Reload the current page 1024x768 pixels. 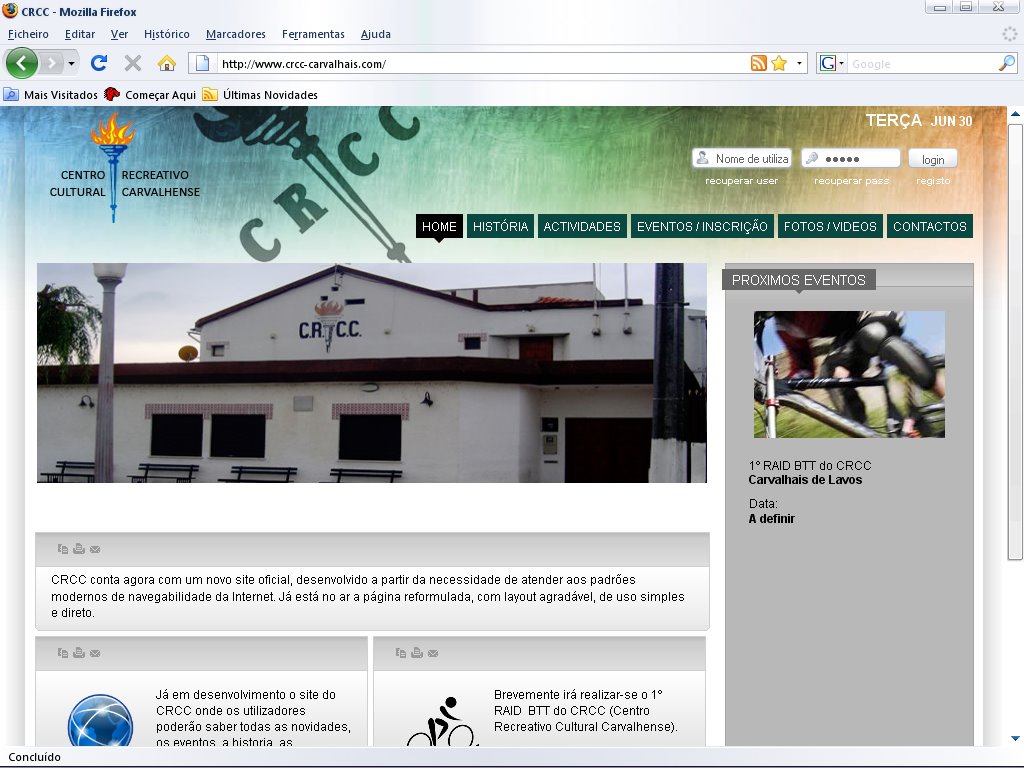click(99, 62)
